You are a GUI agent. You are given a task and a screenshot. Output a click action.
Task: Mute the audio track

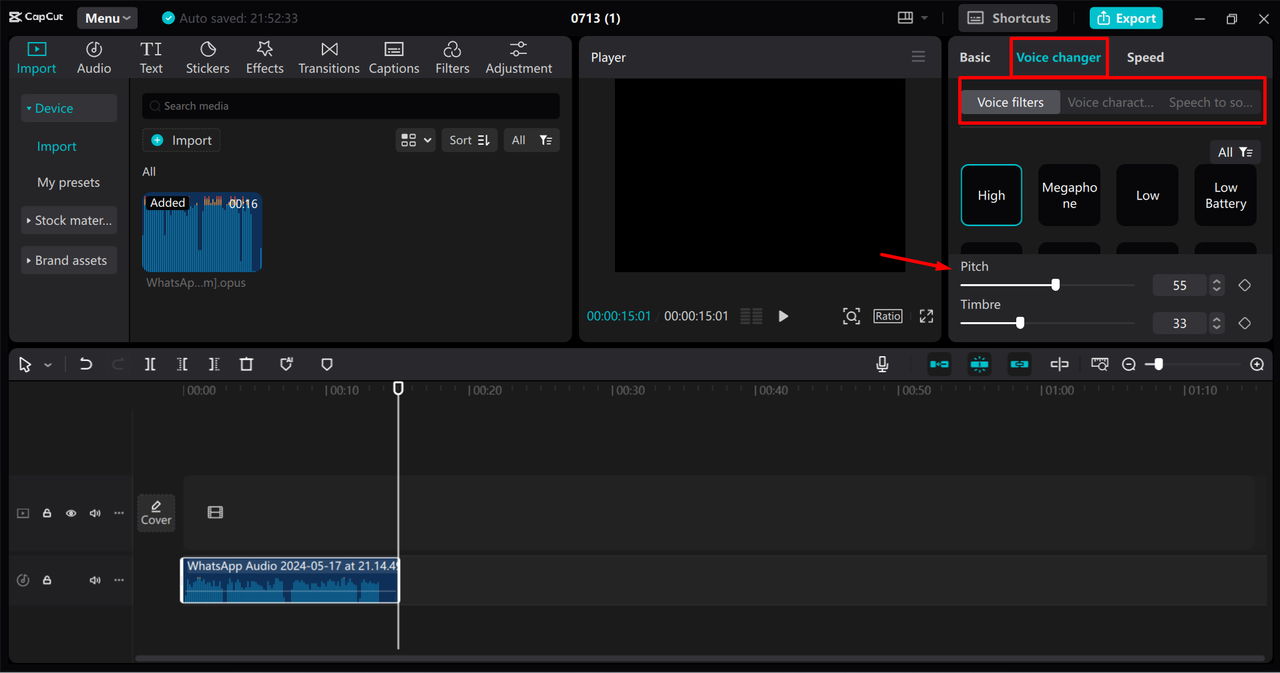pos(95,580)
